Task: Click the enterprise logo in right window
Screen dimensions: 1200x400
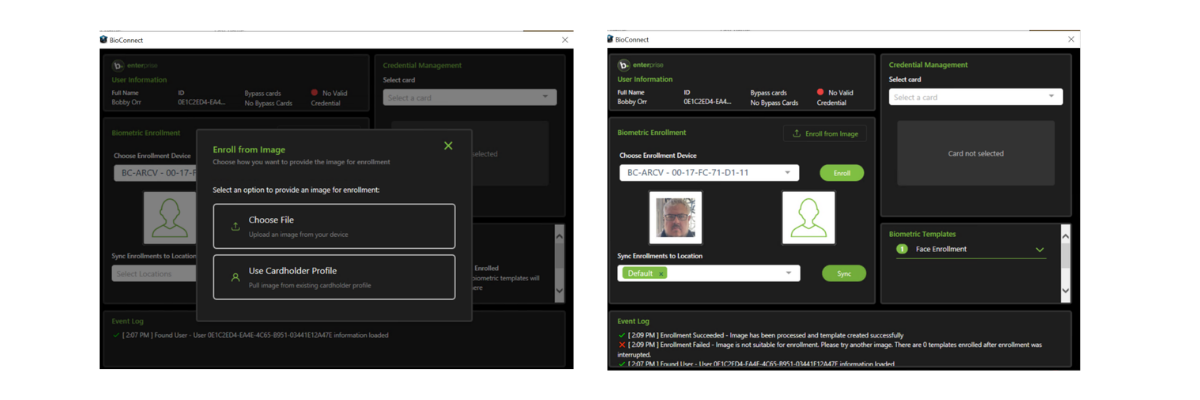Action: tap(641, 65)
